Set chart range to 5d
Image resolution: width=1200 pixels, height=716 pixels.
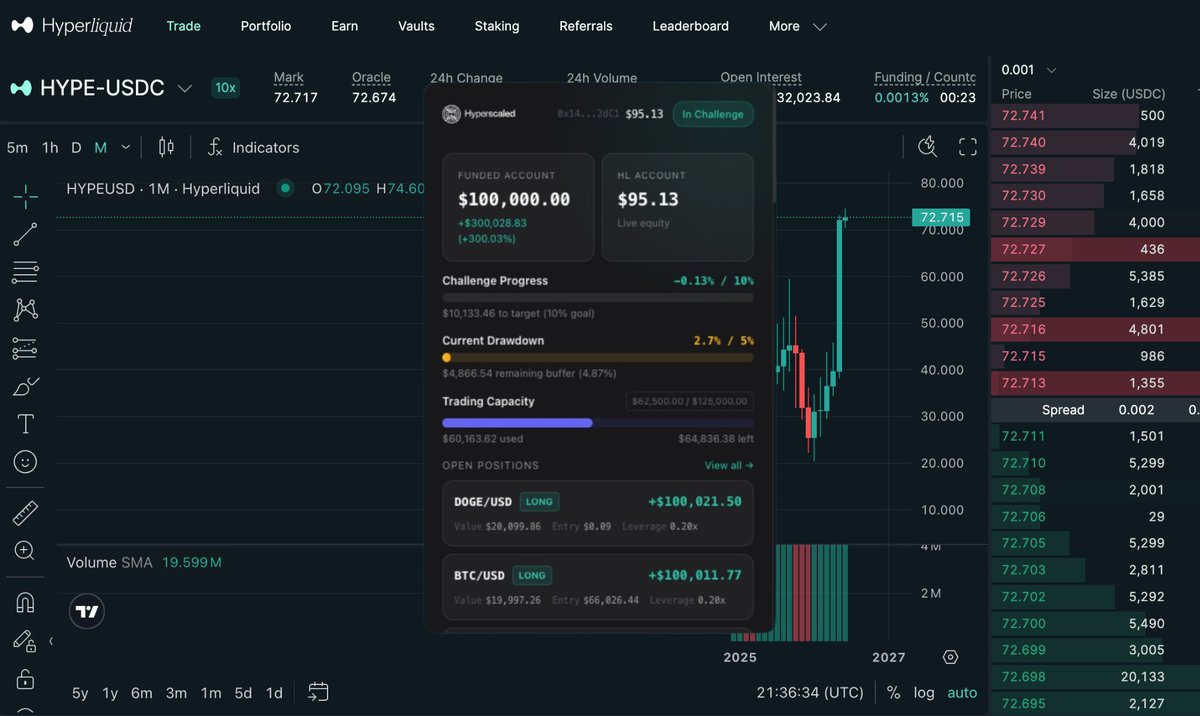(x=243, y=693)
